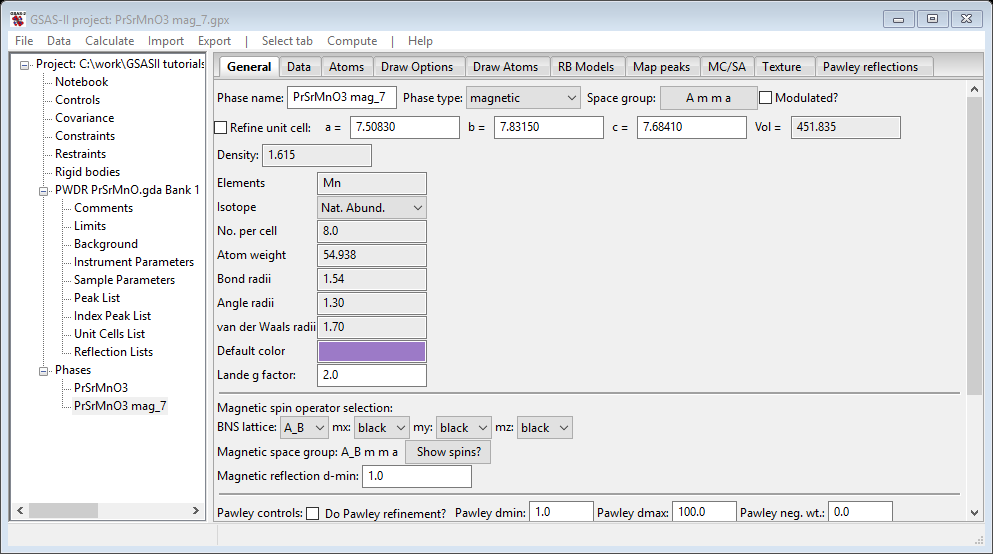Screen dimensions: 993x554
Task: Click the Pawley dmin field
Action: point(561,512)
